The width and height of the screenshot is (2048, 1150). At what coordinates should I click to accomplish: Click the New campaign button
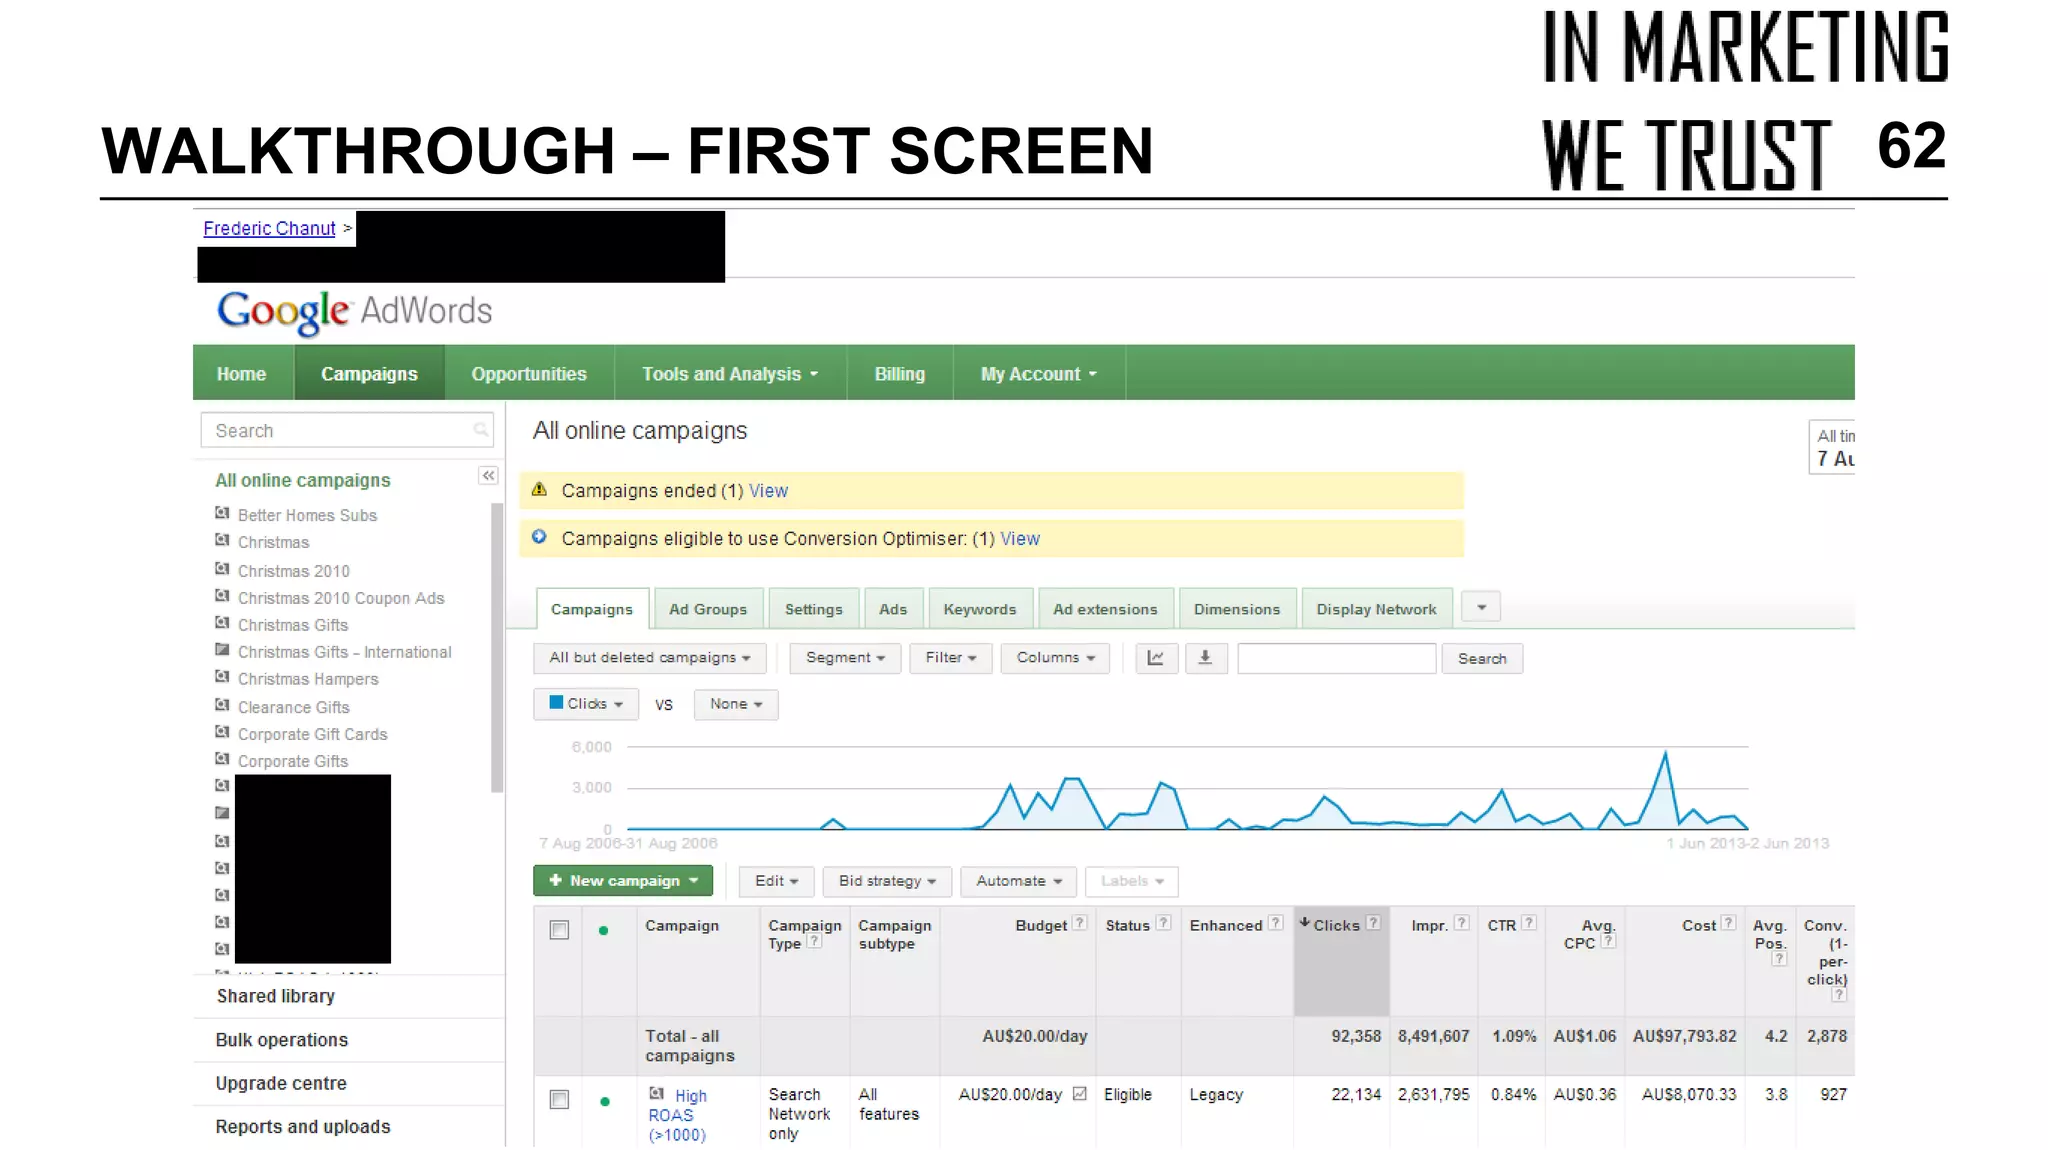623,881
